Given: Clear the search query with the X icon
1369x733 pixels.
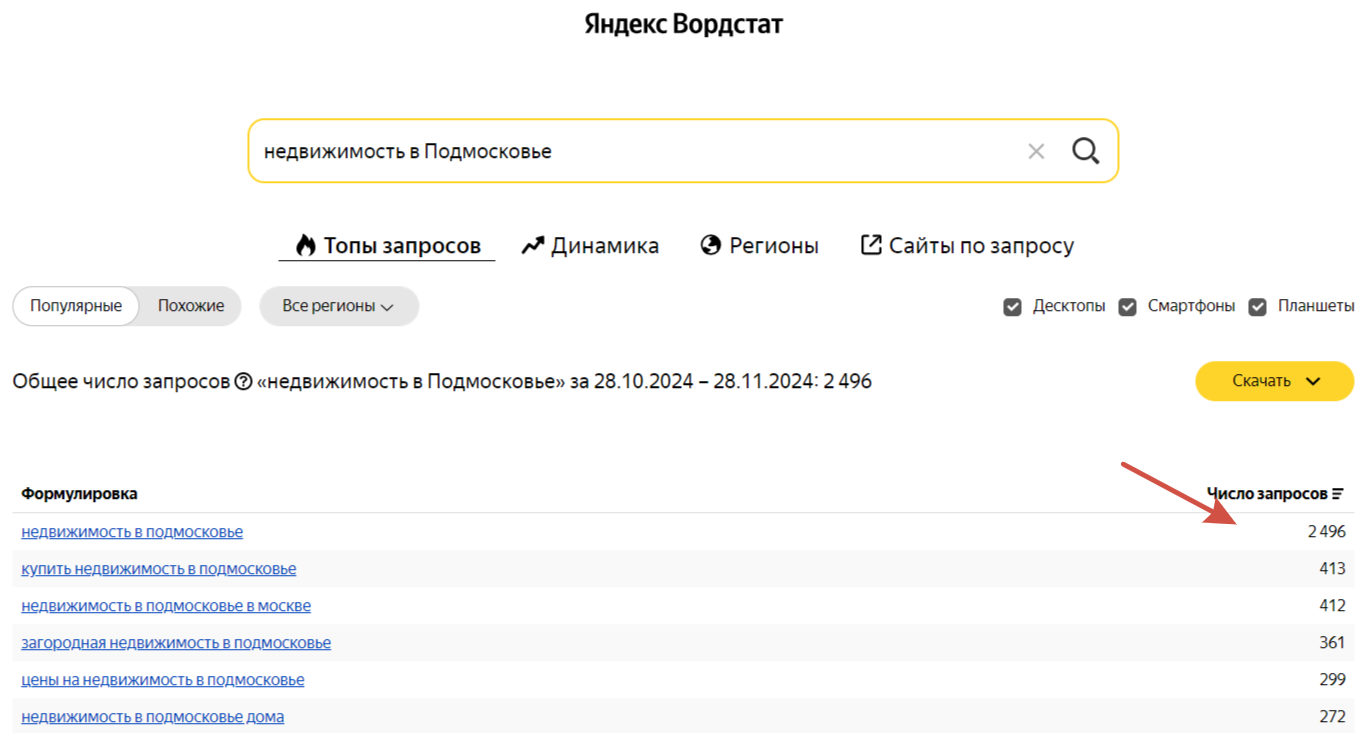Looking at the screenshot, I should (x=1036, y=152).
